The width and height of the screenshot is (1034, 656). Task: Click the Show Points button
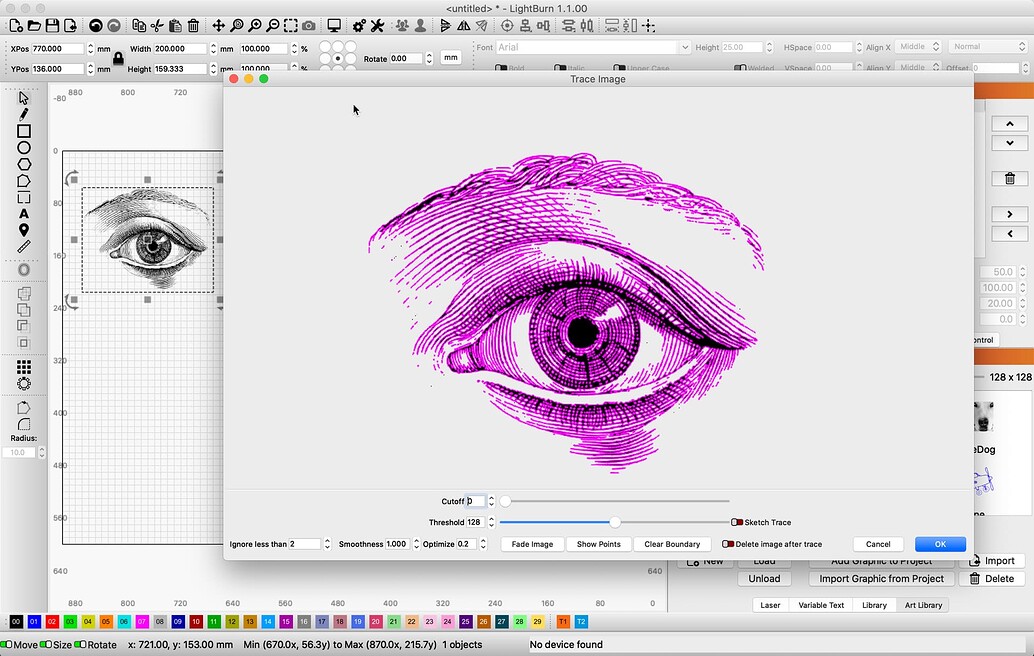point(598,544)
